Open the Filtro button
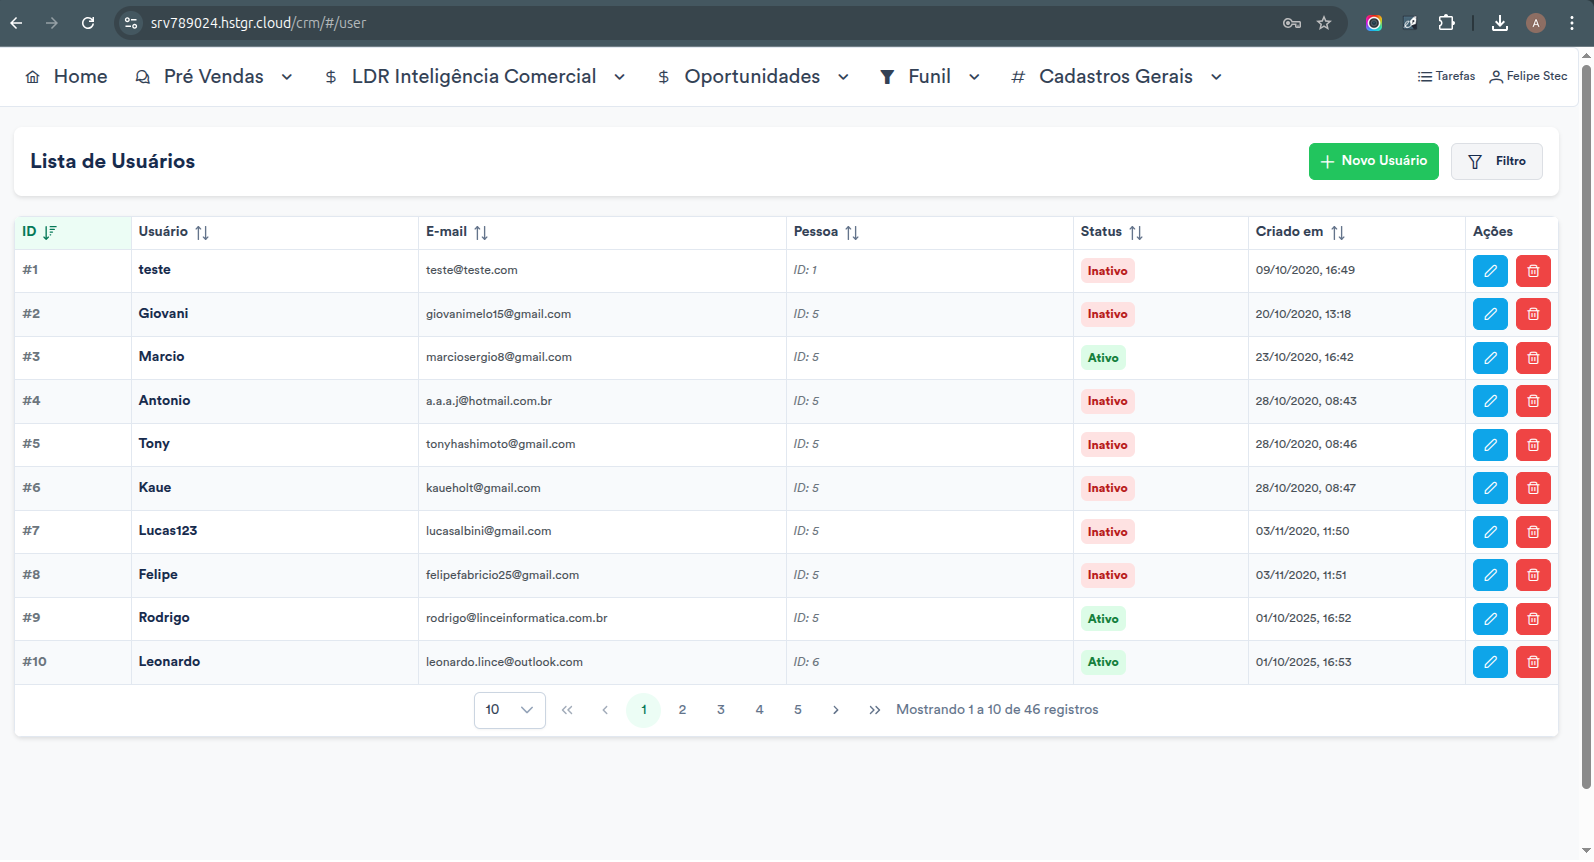The width and height of the screenshot is (1594, 862). click(1497, 162)
